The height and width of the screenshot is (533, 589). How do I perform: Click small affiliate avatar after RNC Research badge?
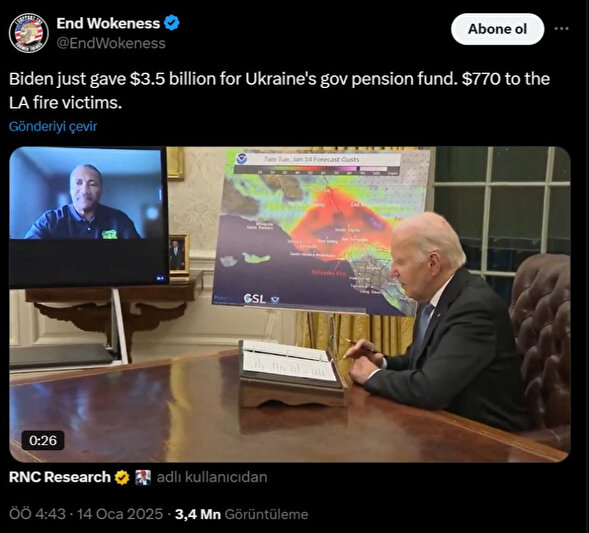(x=143, y=477)
